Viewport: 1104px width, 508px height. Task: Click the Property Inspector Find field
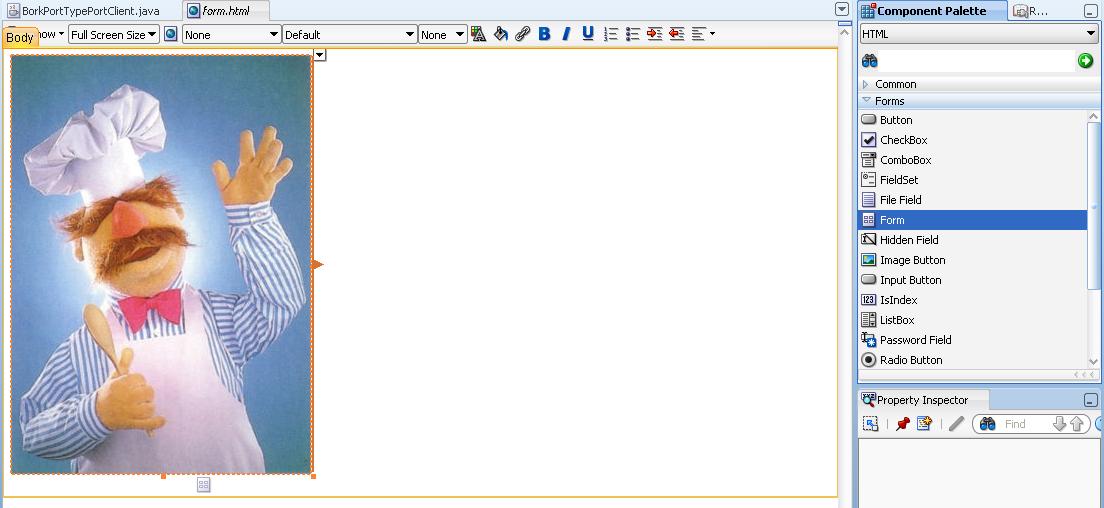click(x=1025, y=424)
